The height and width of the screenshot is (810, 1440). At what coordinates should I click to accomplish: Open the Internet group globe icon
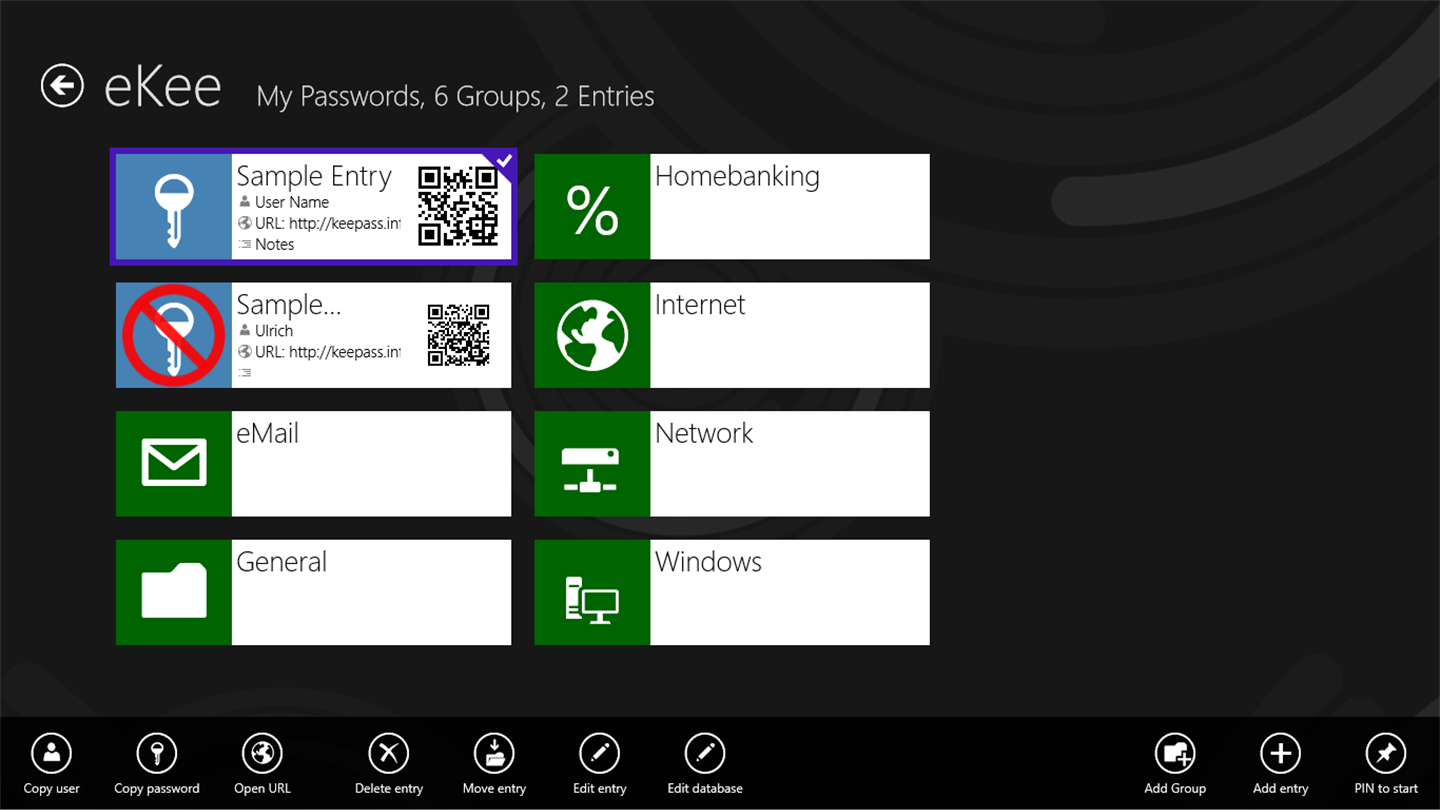(x=593, y=335)
